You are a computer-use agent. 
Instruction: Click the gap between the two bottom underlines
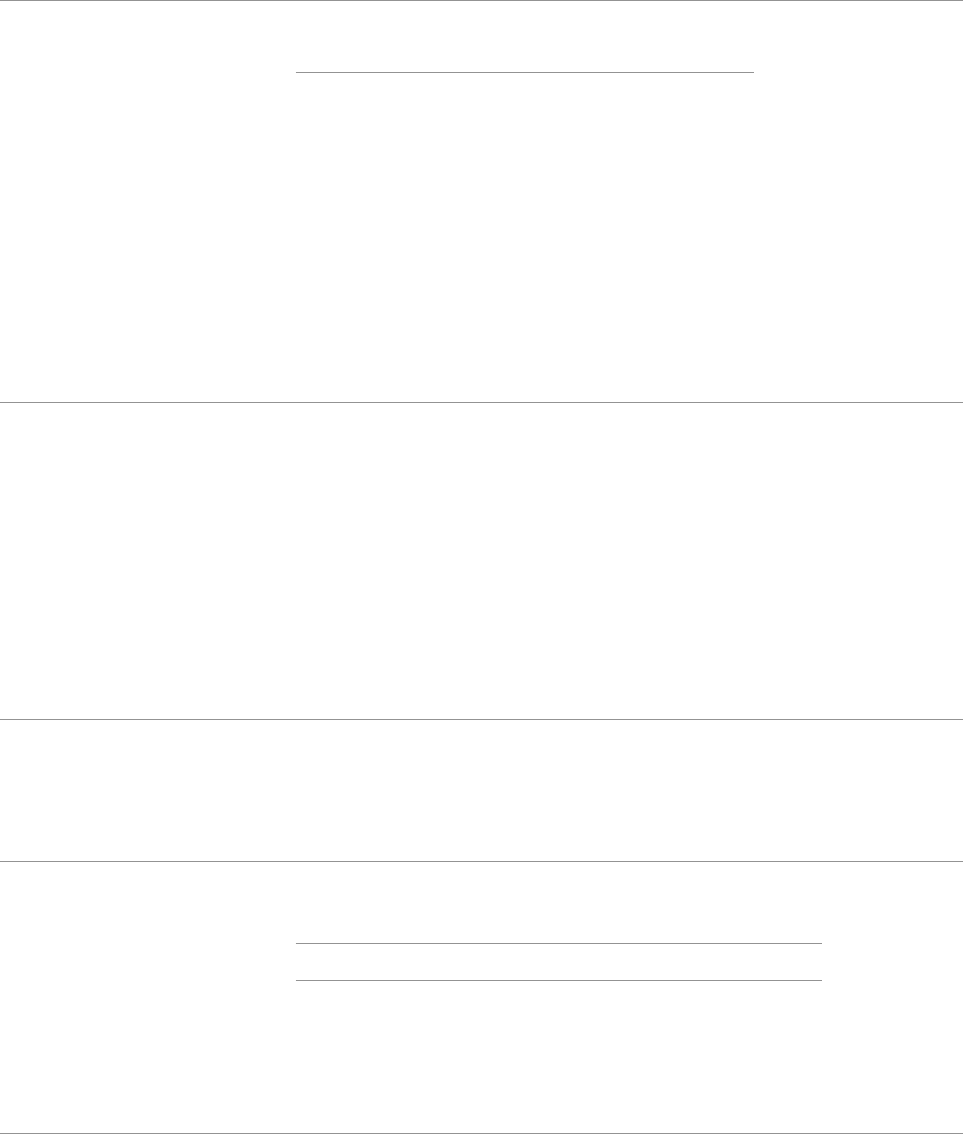(559, 962)
